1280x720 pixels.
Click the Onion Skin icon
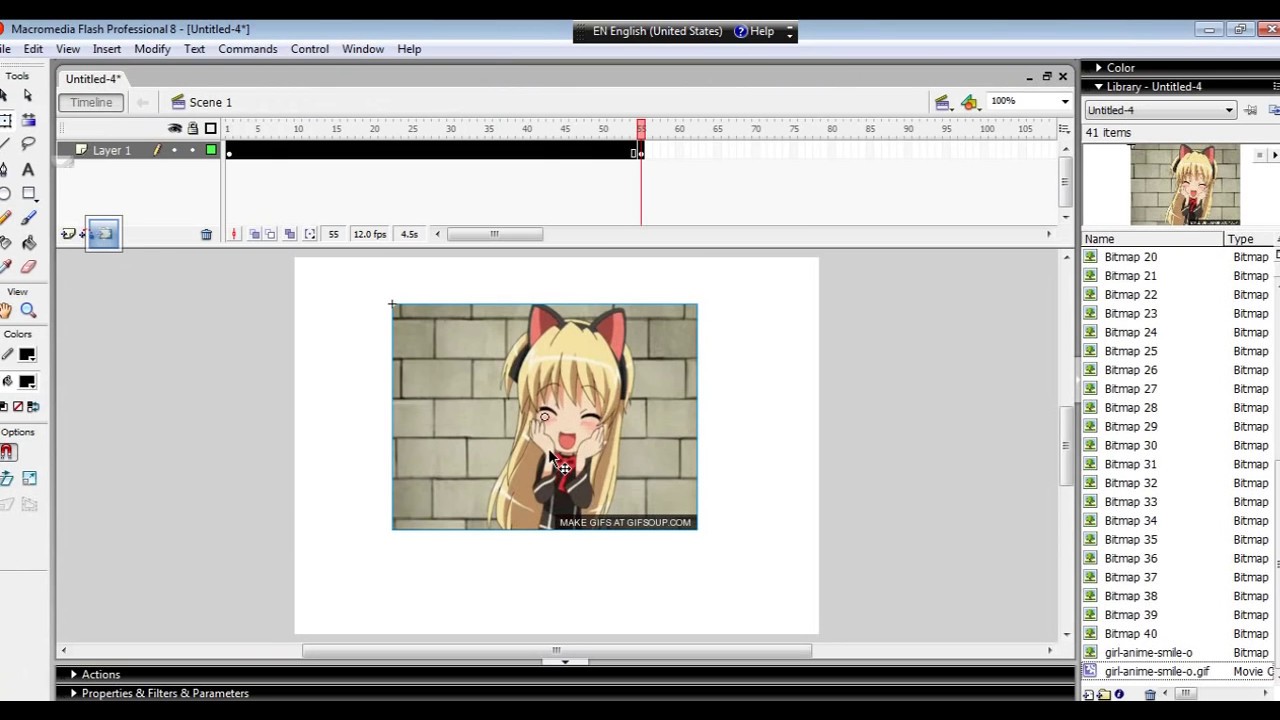[254, 234]
